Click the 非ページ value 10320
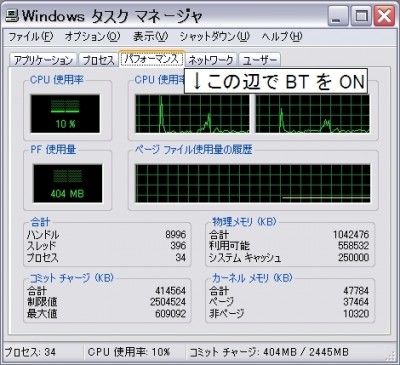The height and width of the screenshot is (365, 400). (356, 314)
